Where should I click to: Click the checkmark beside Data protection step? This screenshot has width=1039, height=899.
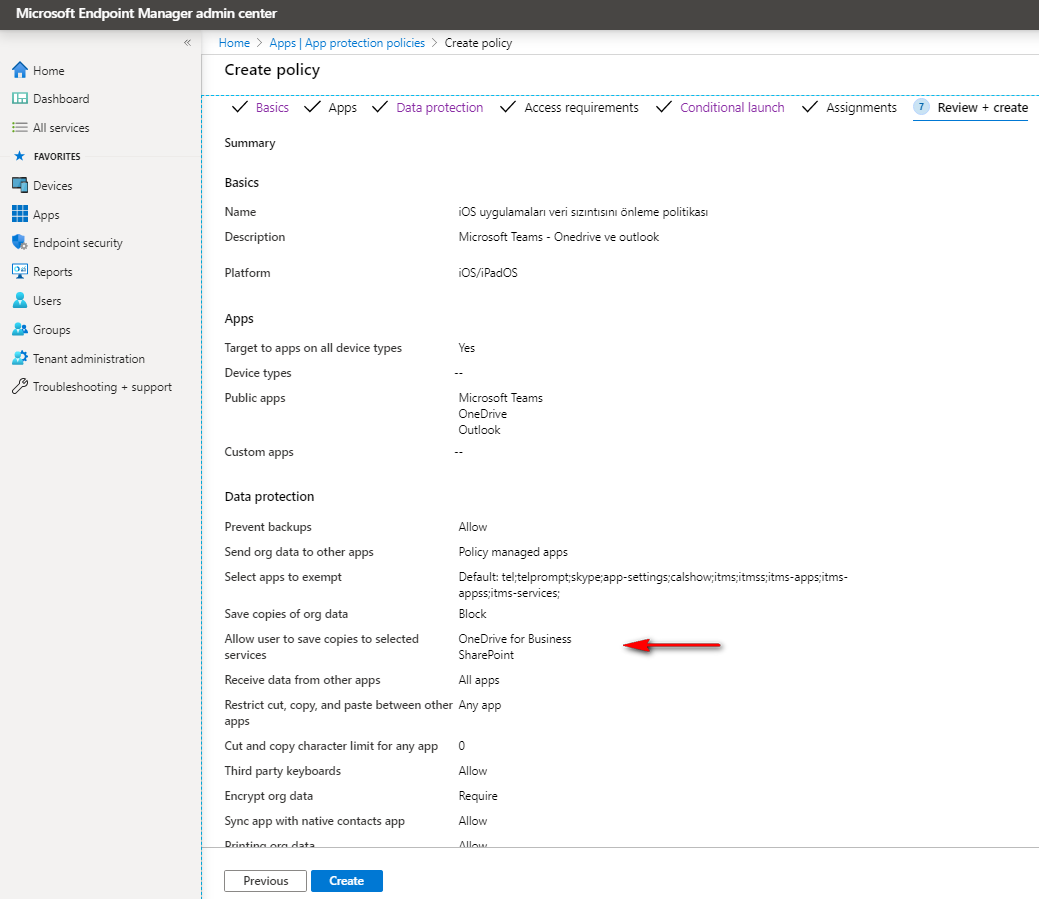(380, 107)
